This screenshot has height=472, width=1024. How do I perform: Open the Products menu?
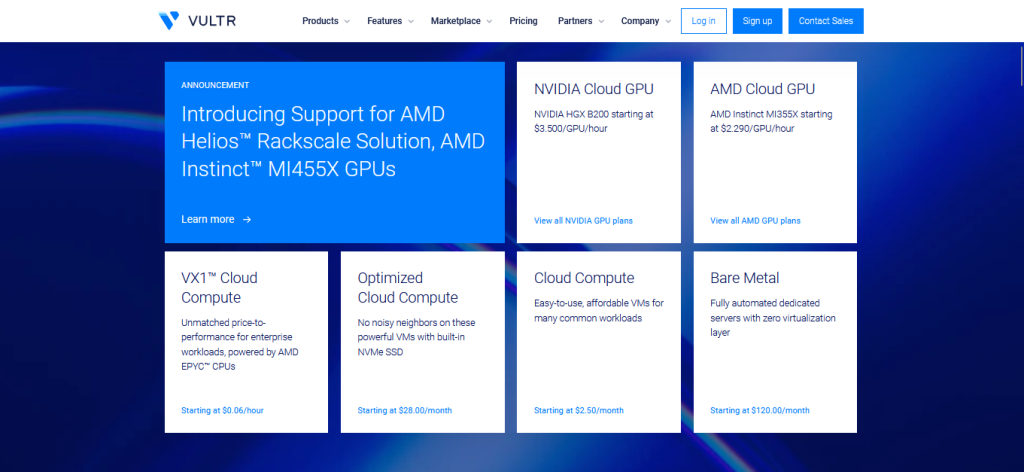[x=320, y=21]
